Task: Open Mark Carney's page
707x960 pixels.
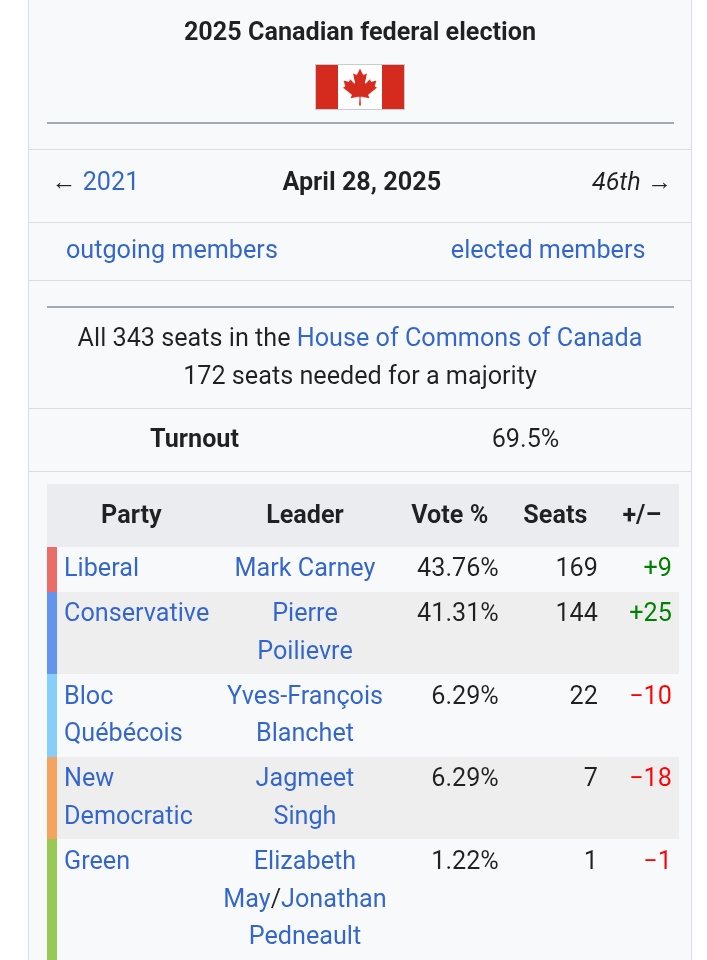Action: pos(305,568)
